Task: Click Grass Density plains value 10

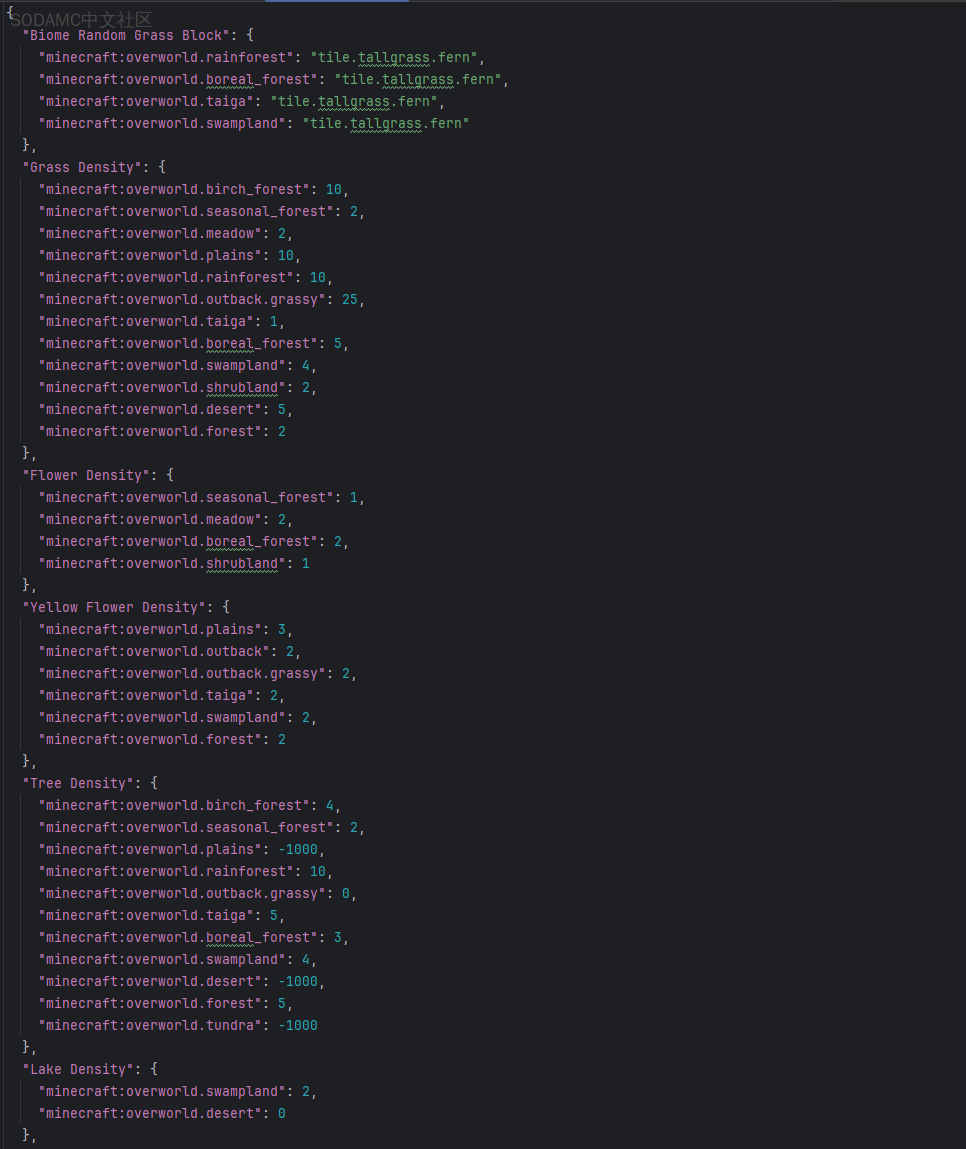Action: coord(286,255)
